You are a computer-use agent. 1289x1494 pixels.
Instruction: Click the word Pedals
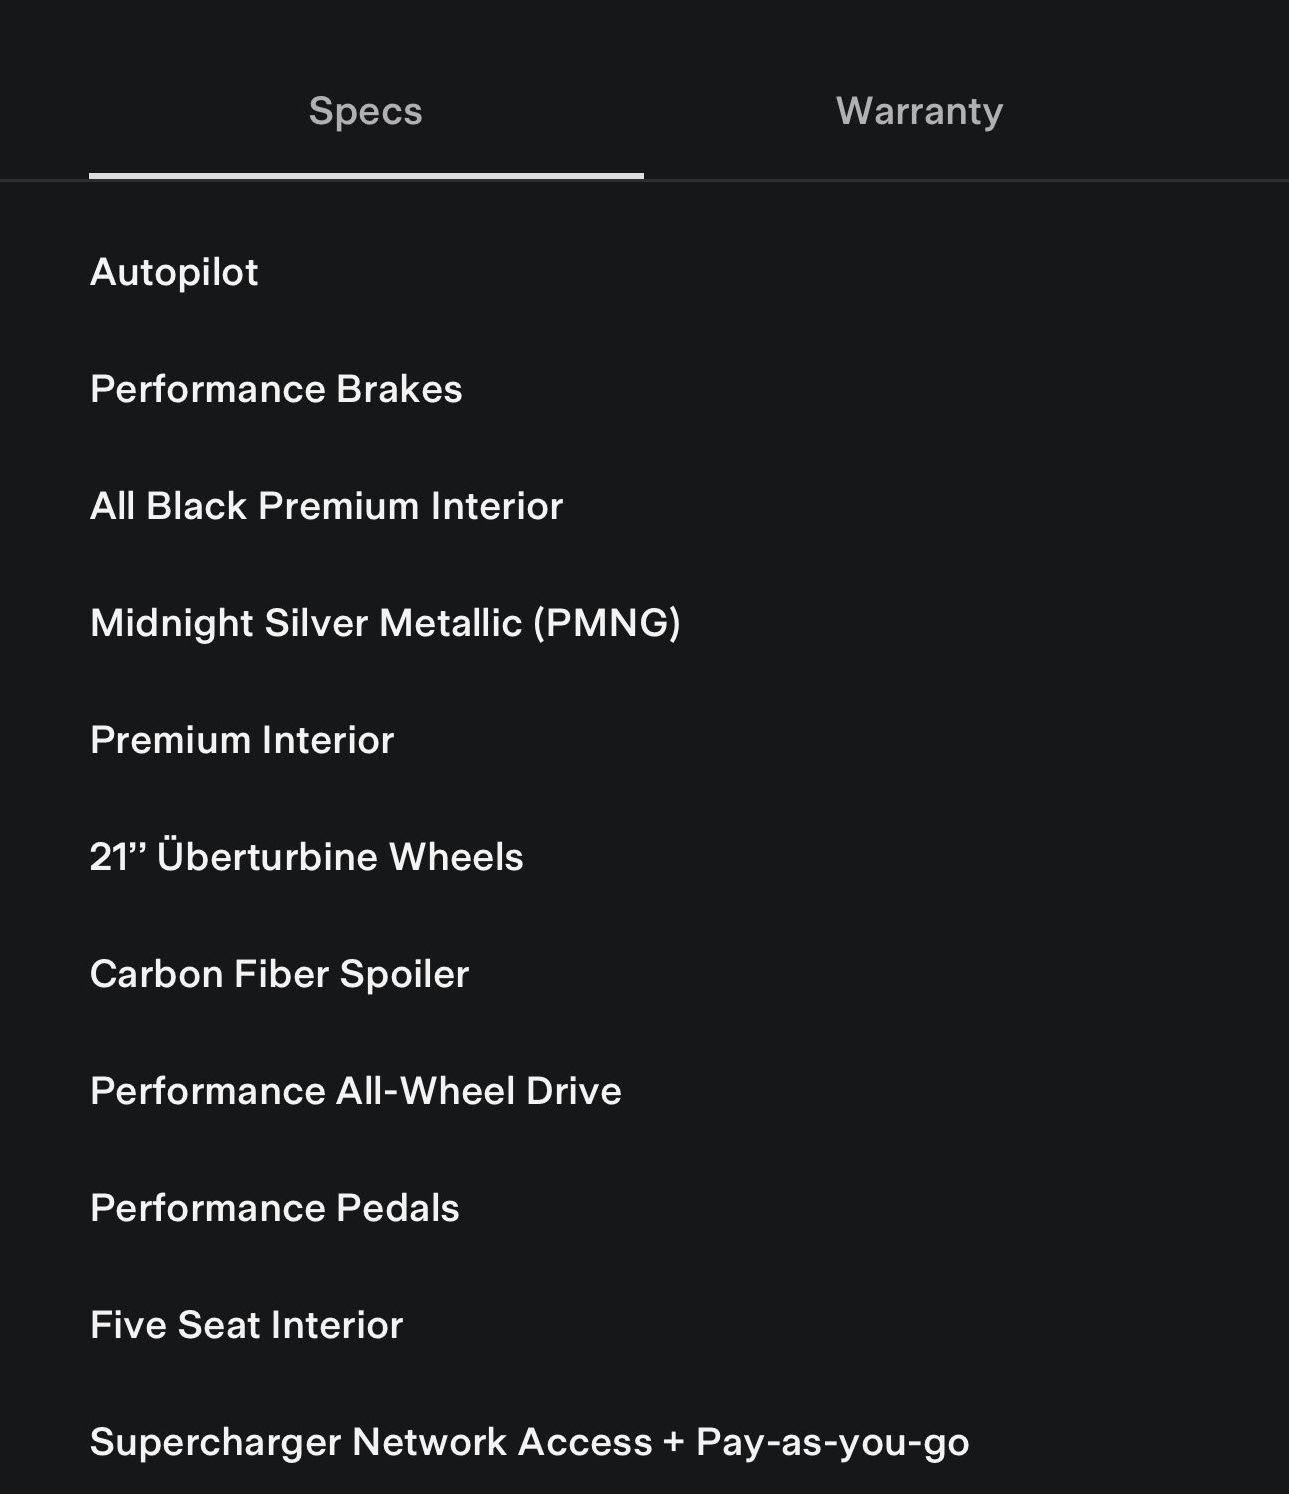click(x=397, y=1208)
